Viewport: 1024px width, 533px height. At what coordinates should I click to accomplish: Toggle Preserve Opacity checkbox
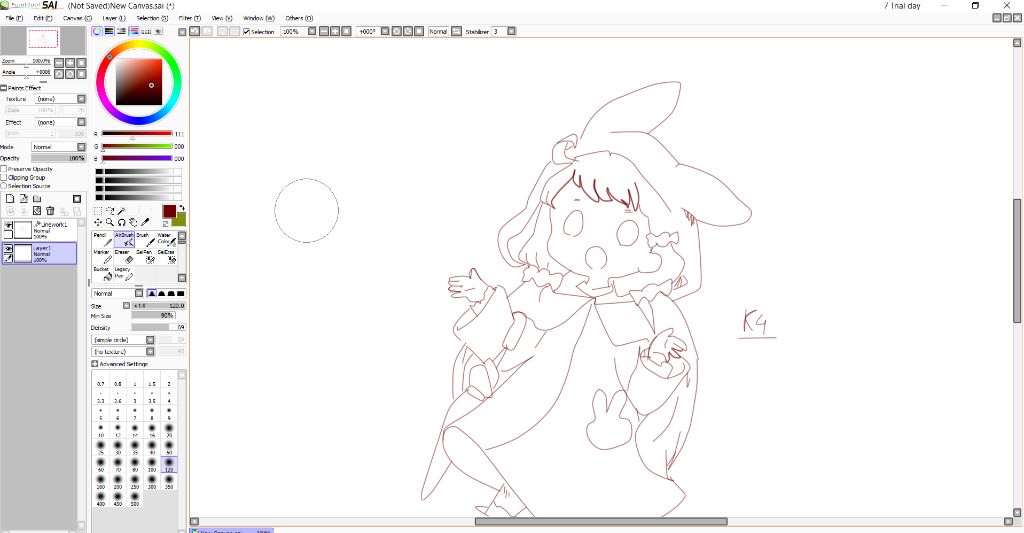[x=4, y=169]
